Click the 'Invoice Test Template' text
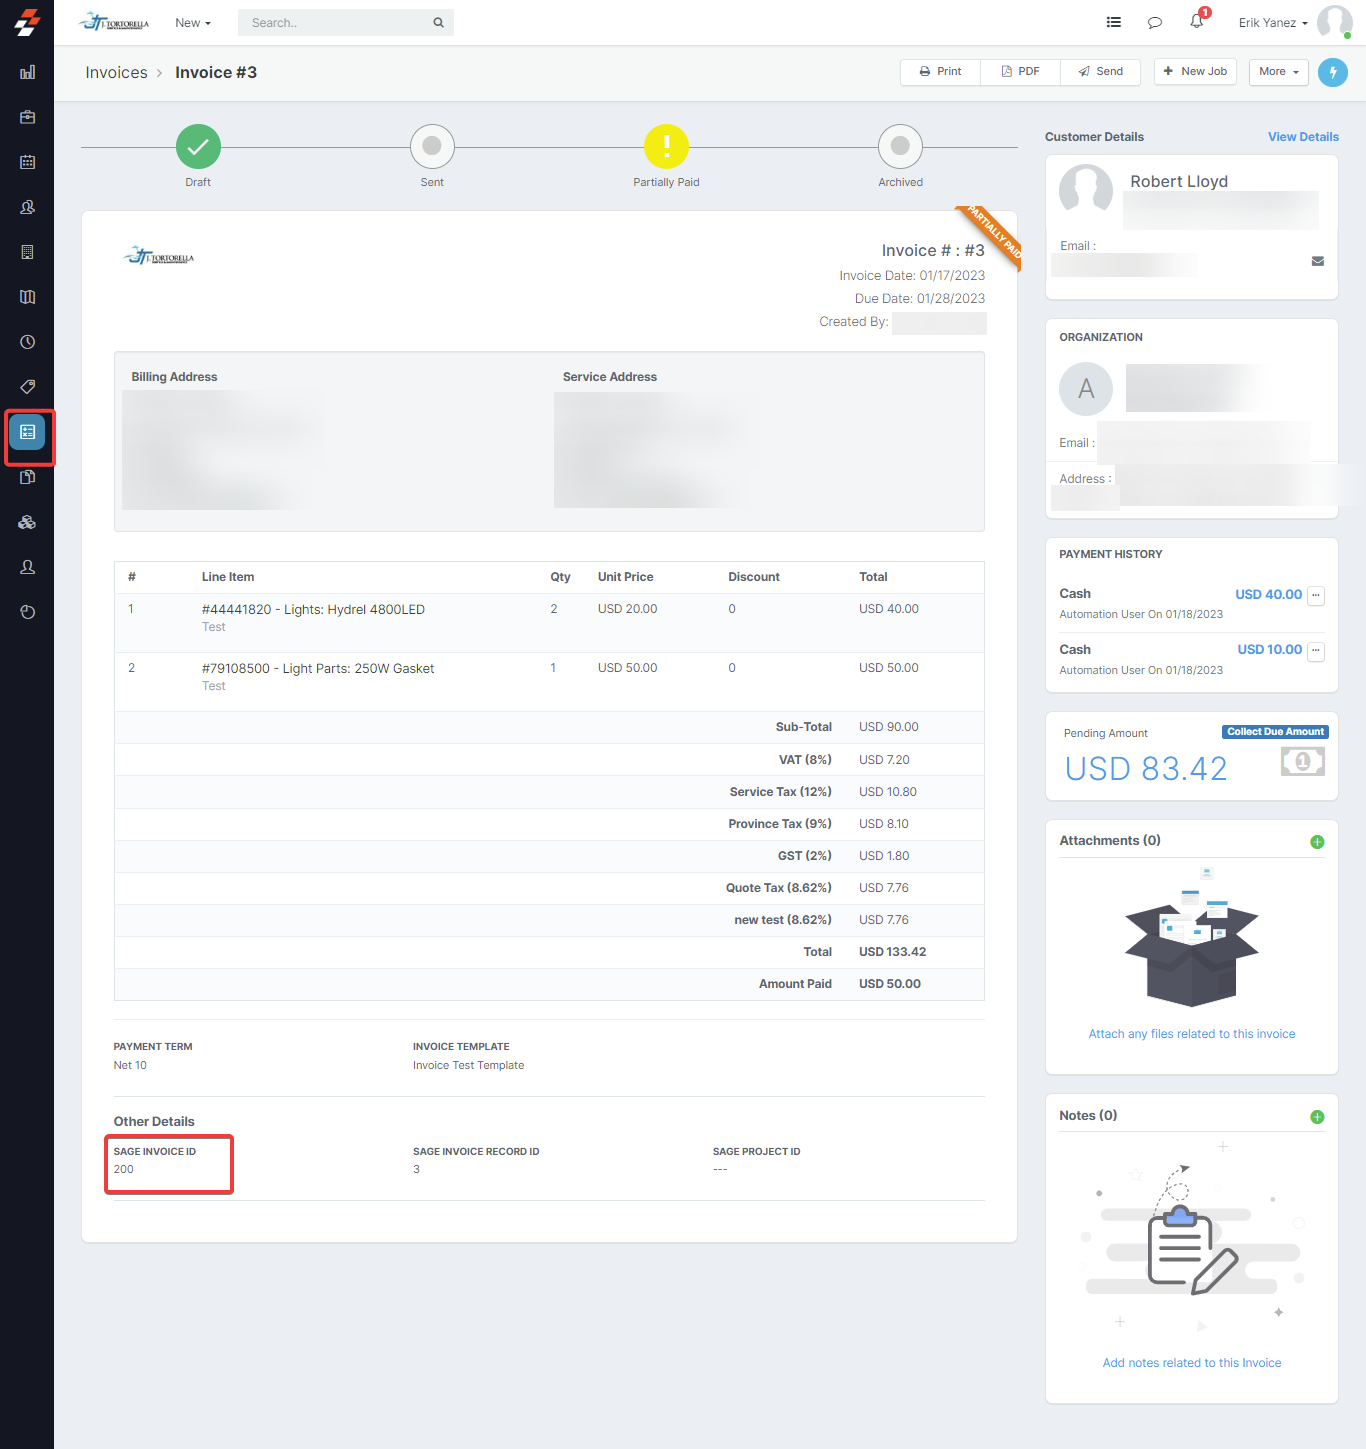Viewport: 1366px width, 1449px height. coord(469,1066)
